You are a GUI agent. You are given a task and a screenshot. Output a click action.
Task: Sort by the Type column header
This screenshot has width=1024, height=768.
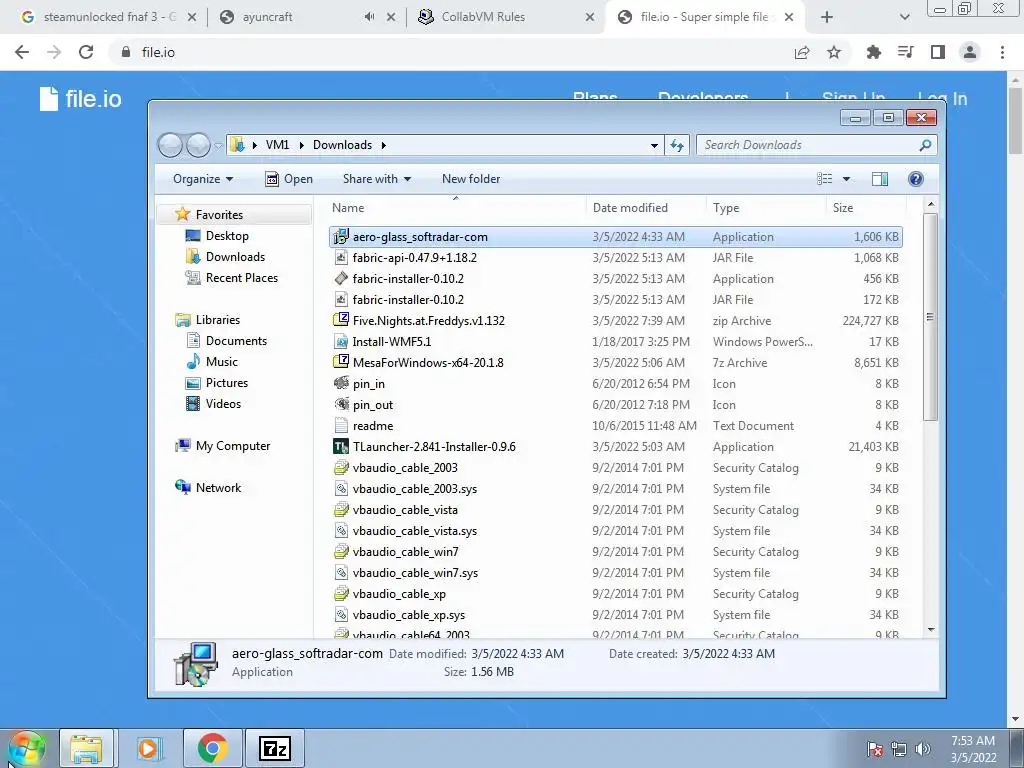coord(766,208)
